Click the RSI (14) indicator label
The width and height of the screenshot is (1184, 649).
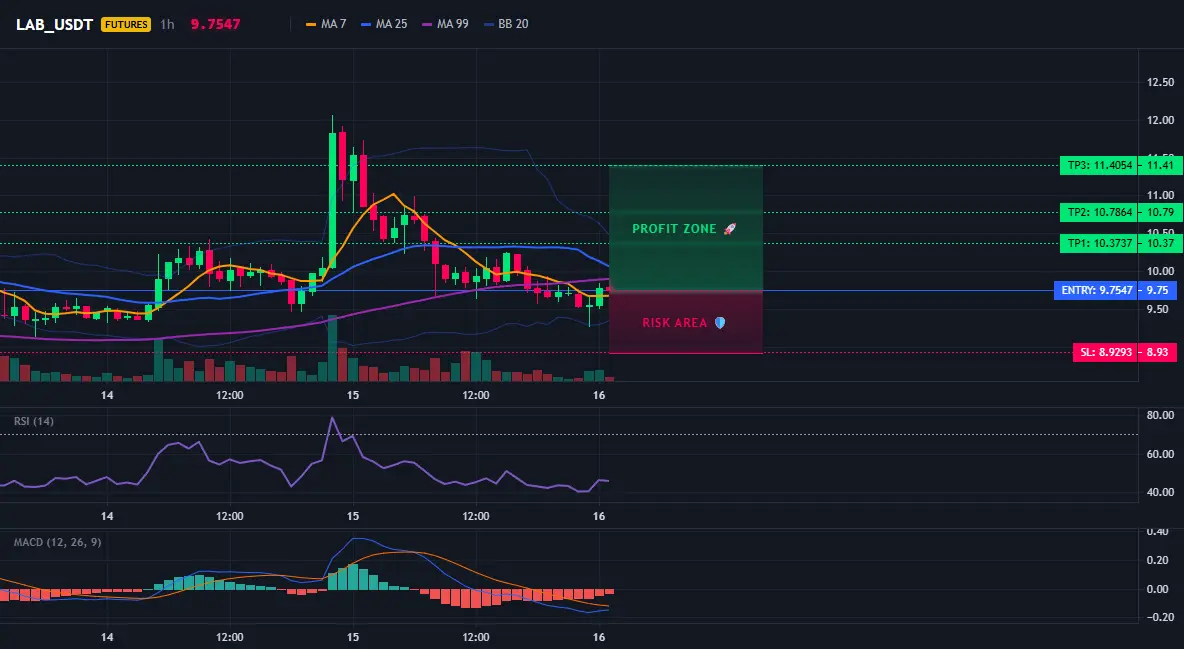click(34, 421)
